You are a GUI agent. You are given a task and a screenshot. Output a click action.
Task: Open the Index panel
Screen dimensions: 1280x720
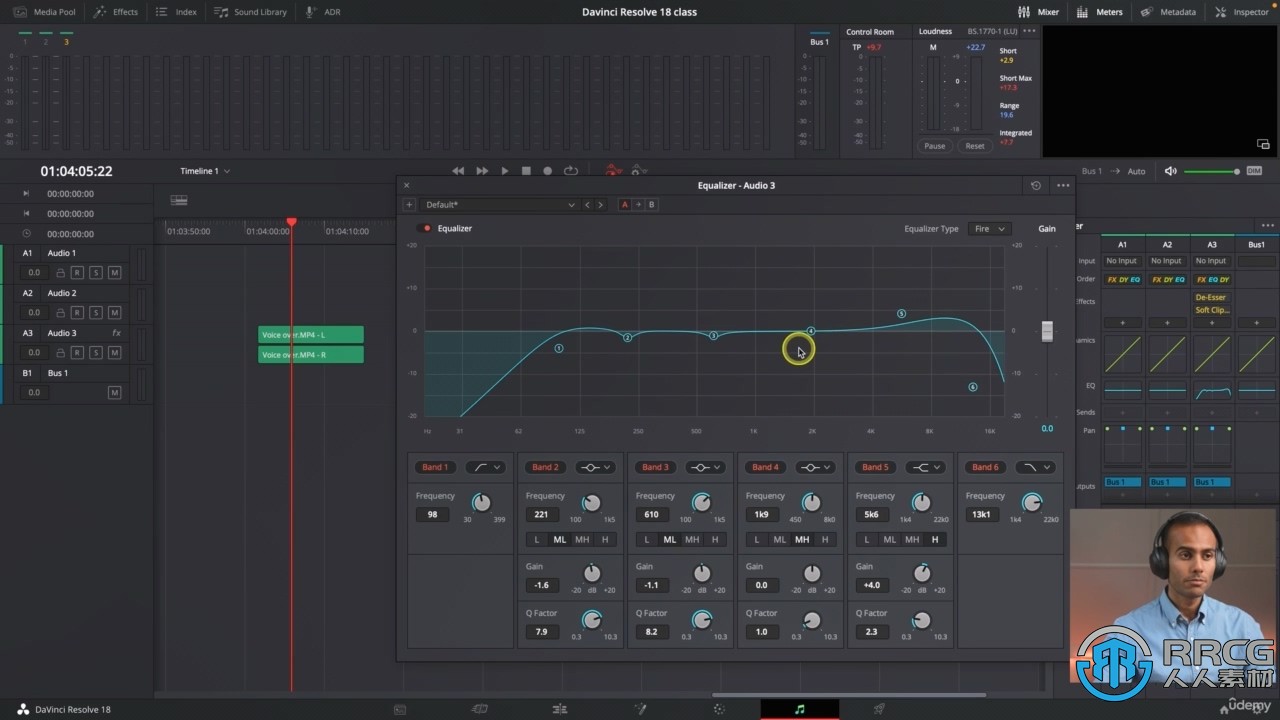[176, 12]
